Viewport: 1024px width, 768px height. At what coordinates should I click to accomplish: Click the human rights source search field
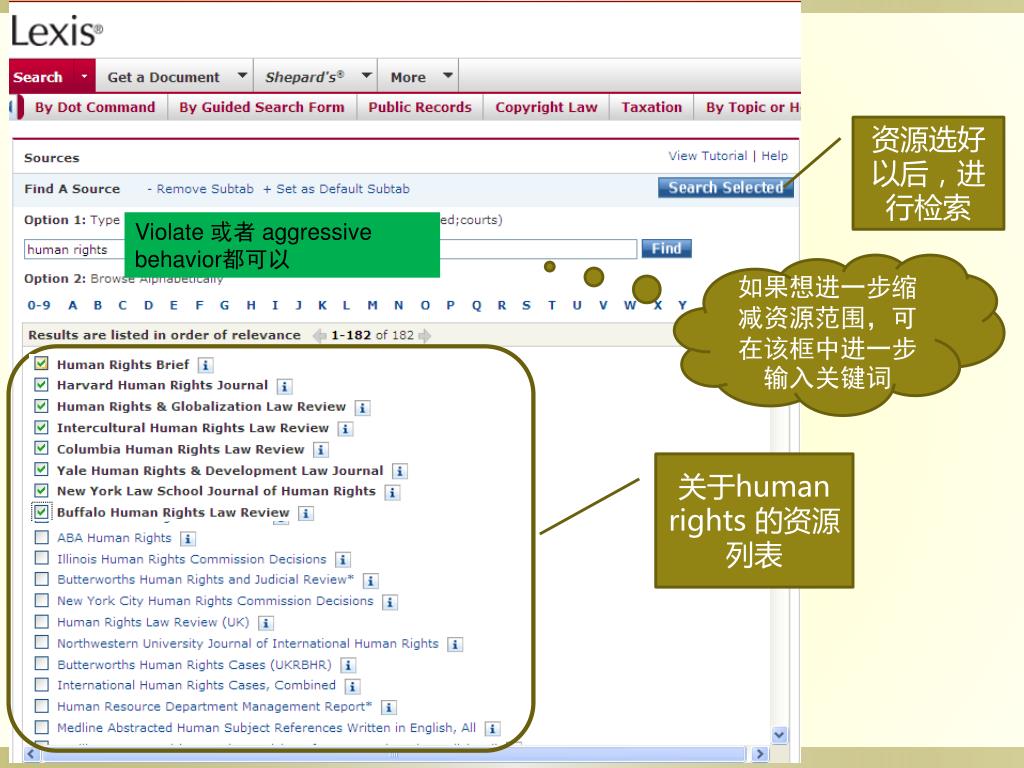point(330,249)
